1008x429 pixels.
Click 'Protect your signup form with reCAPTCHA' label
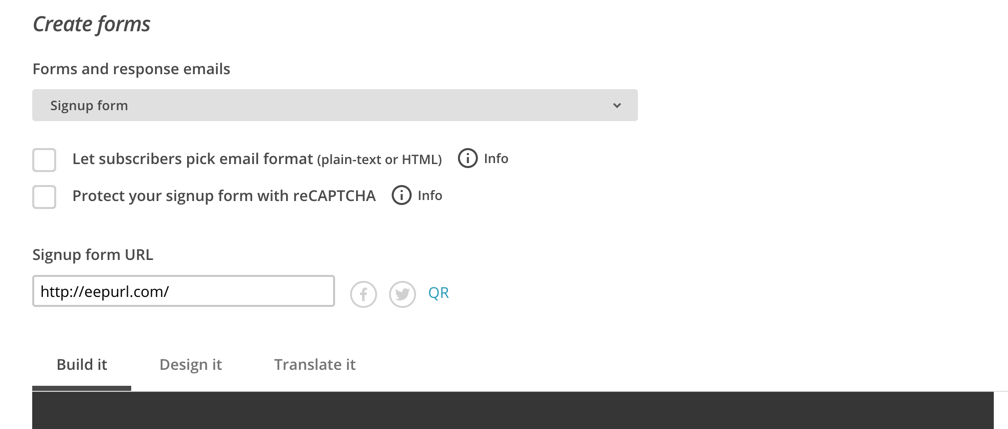[224, 196]
